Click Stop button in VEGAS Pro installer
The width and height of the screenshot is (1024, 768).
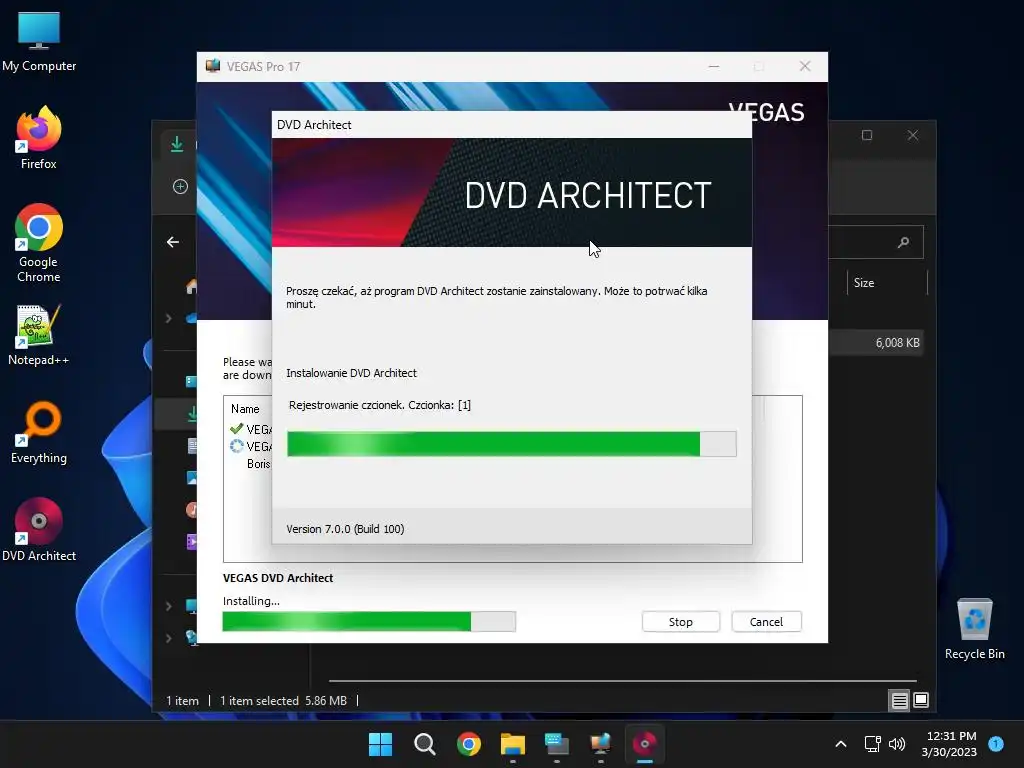click(x=680, y=622)
